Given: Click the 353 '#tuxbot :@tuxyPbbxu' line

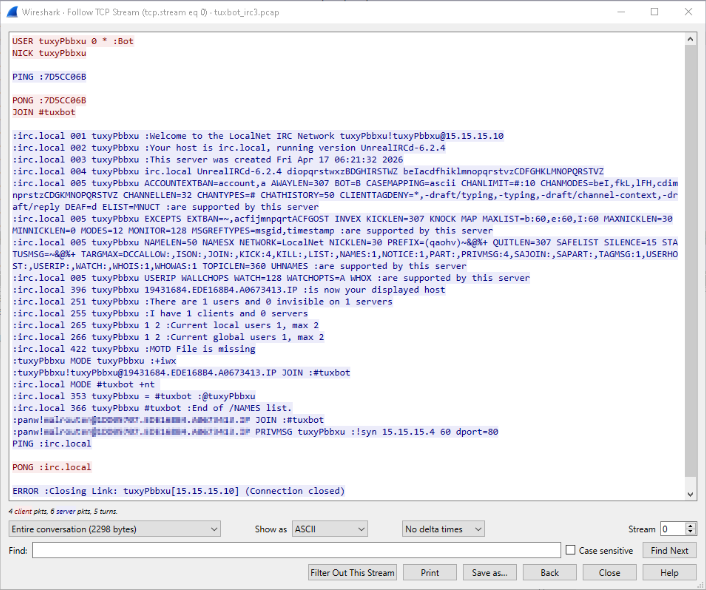Looking at the screenshot, I should pos(134,396).
